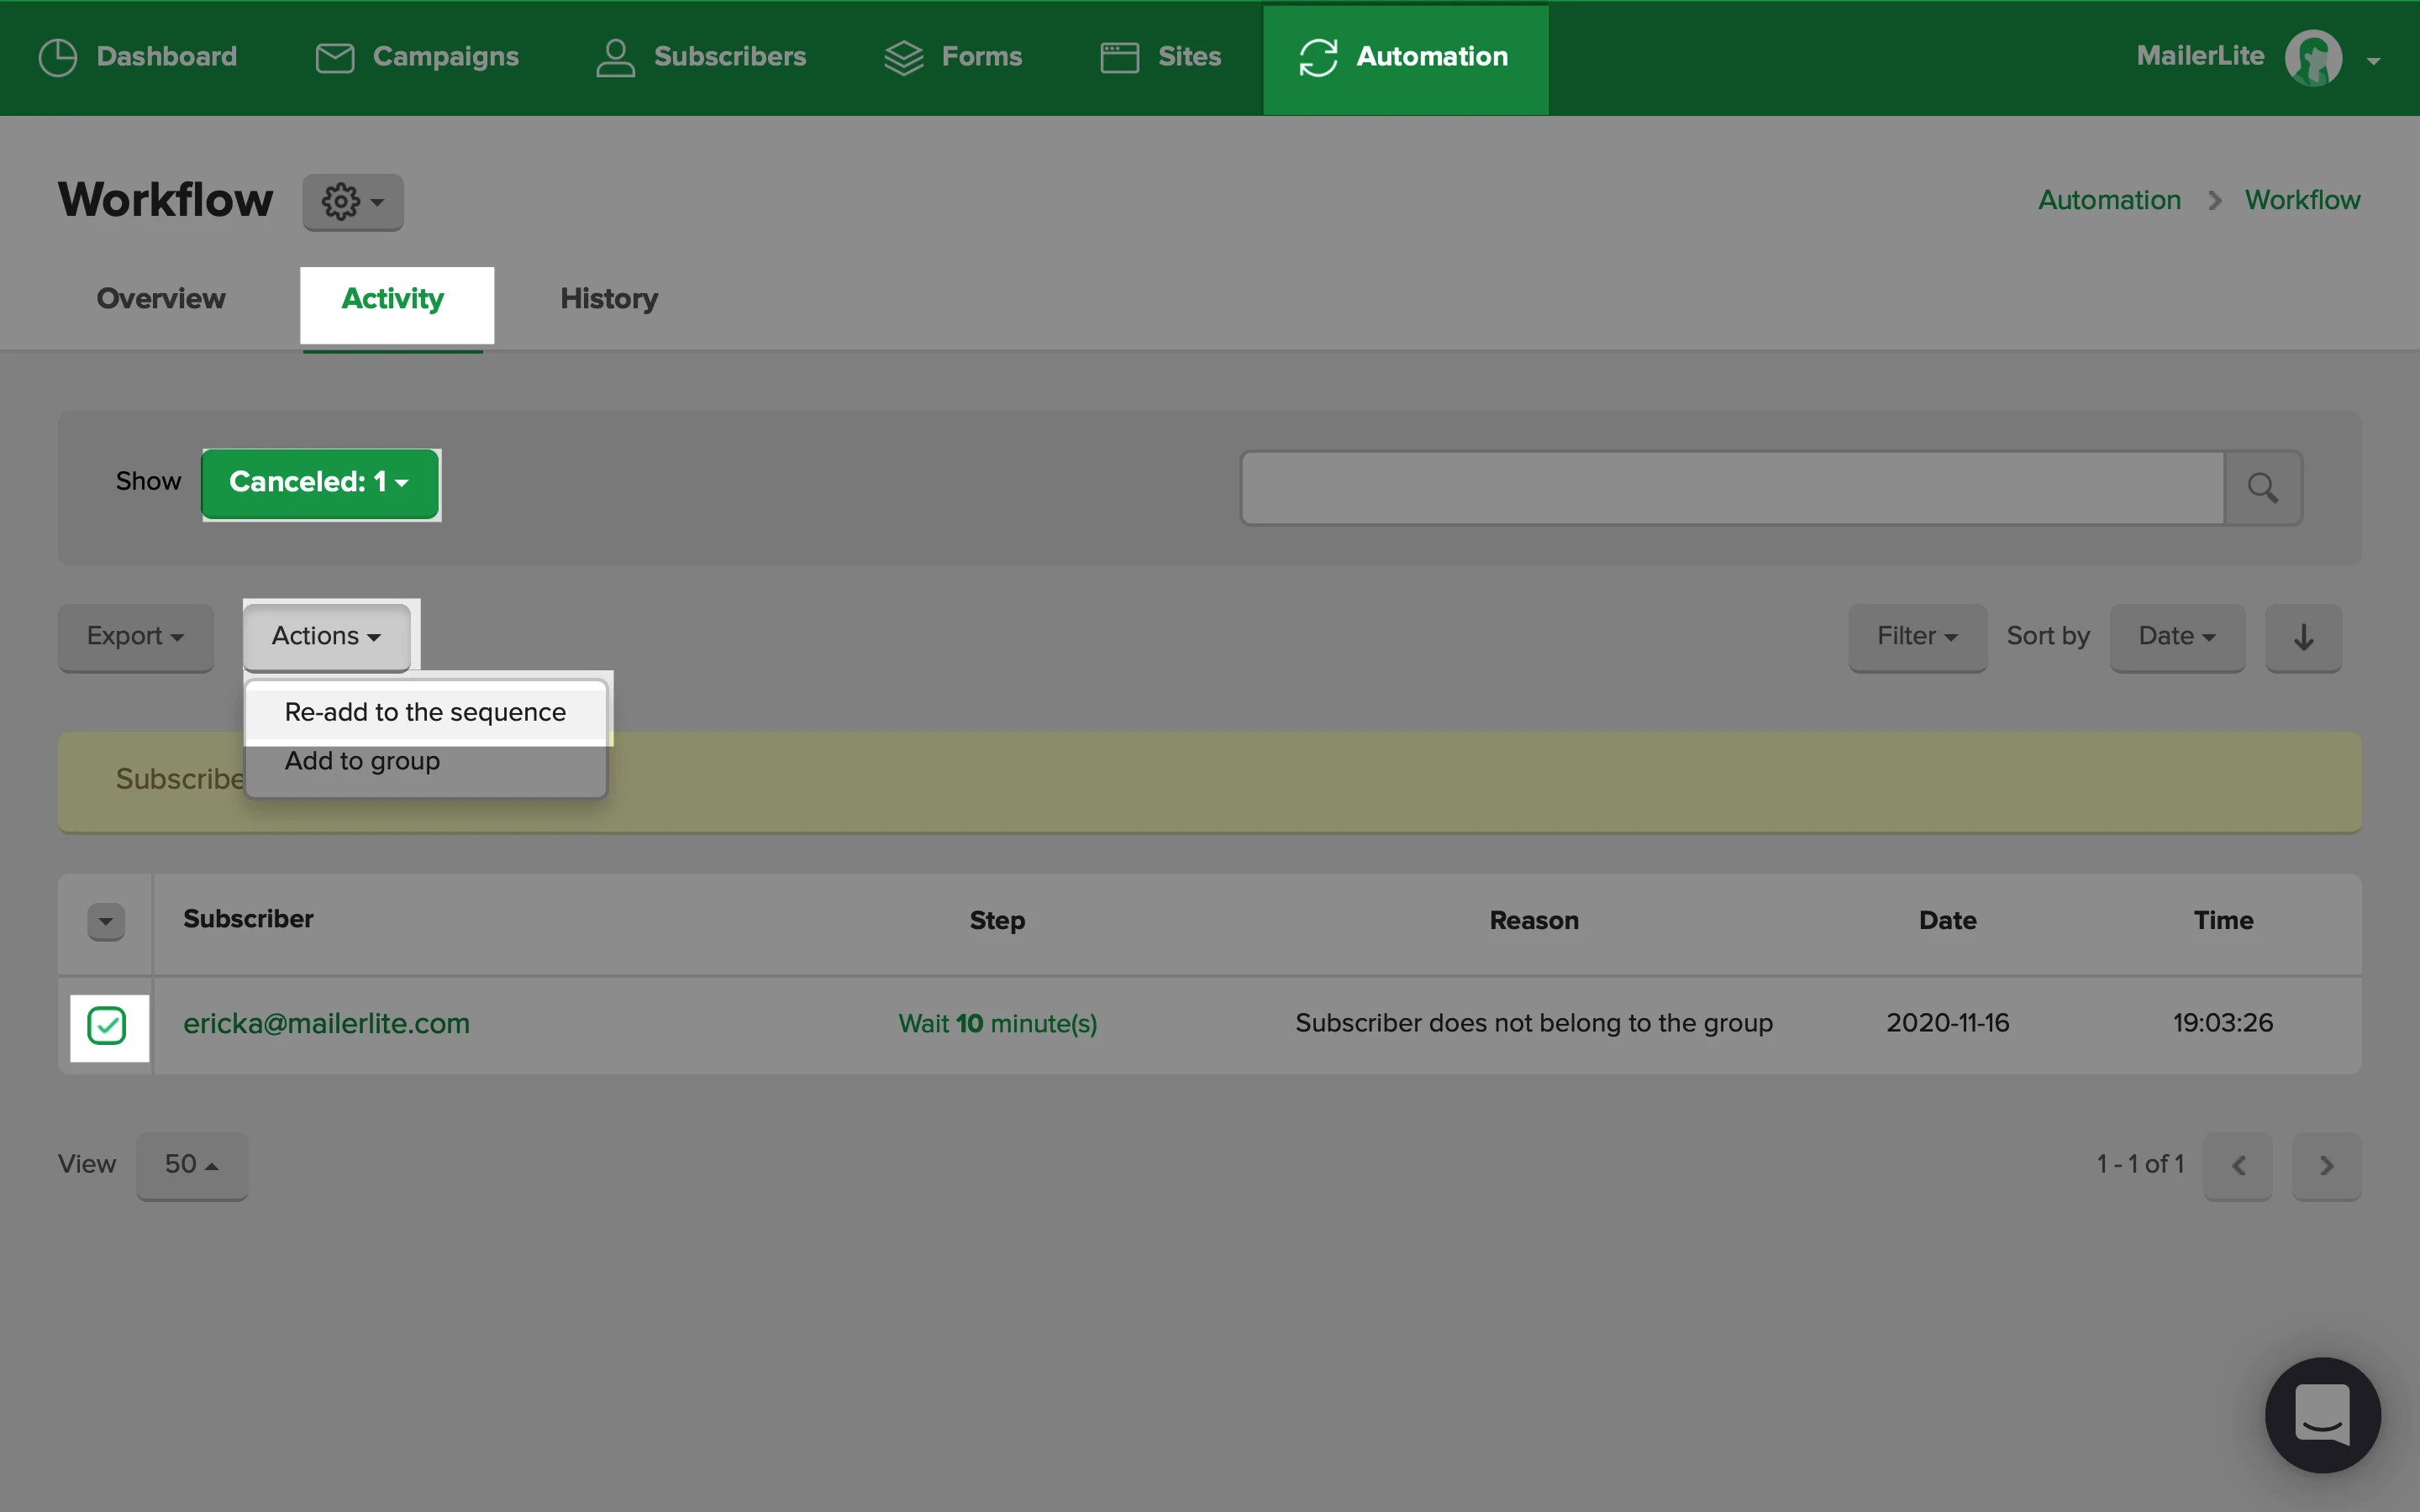The image size is (2420, 1512).
Task: Expand the Canceled: 1 show dropdown
Action: (x=319, y=483)
